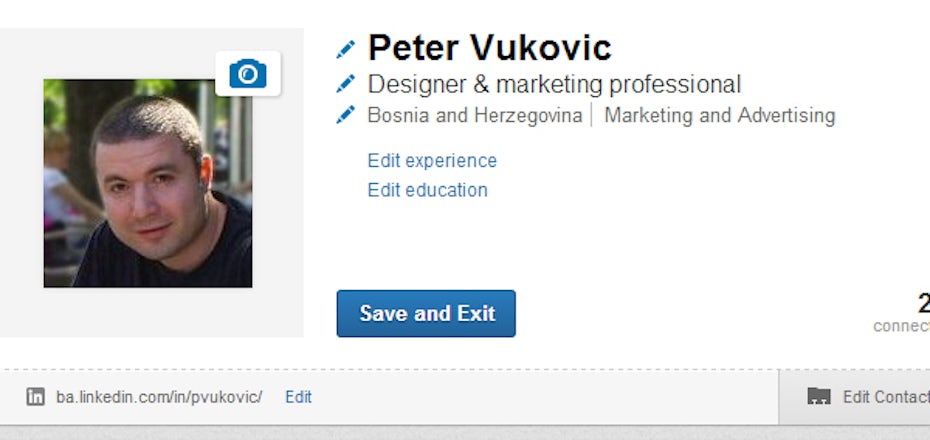930x440 pixels.
Task: Click the Designer & marketing professional headline
Action: click(x=554, y=84)
